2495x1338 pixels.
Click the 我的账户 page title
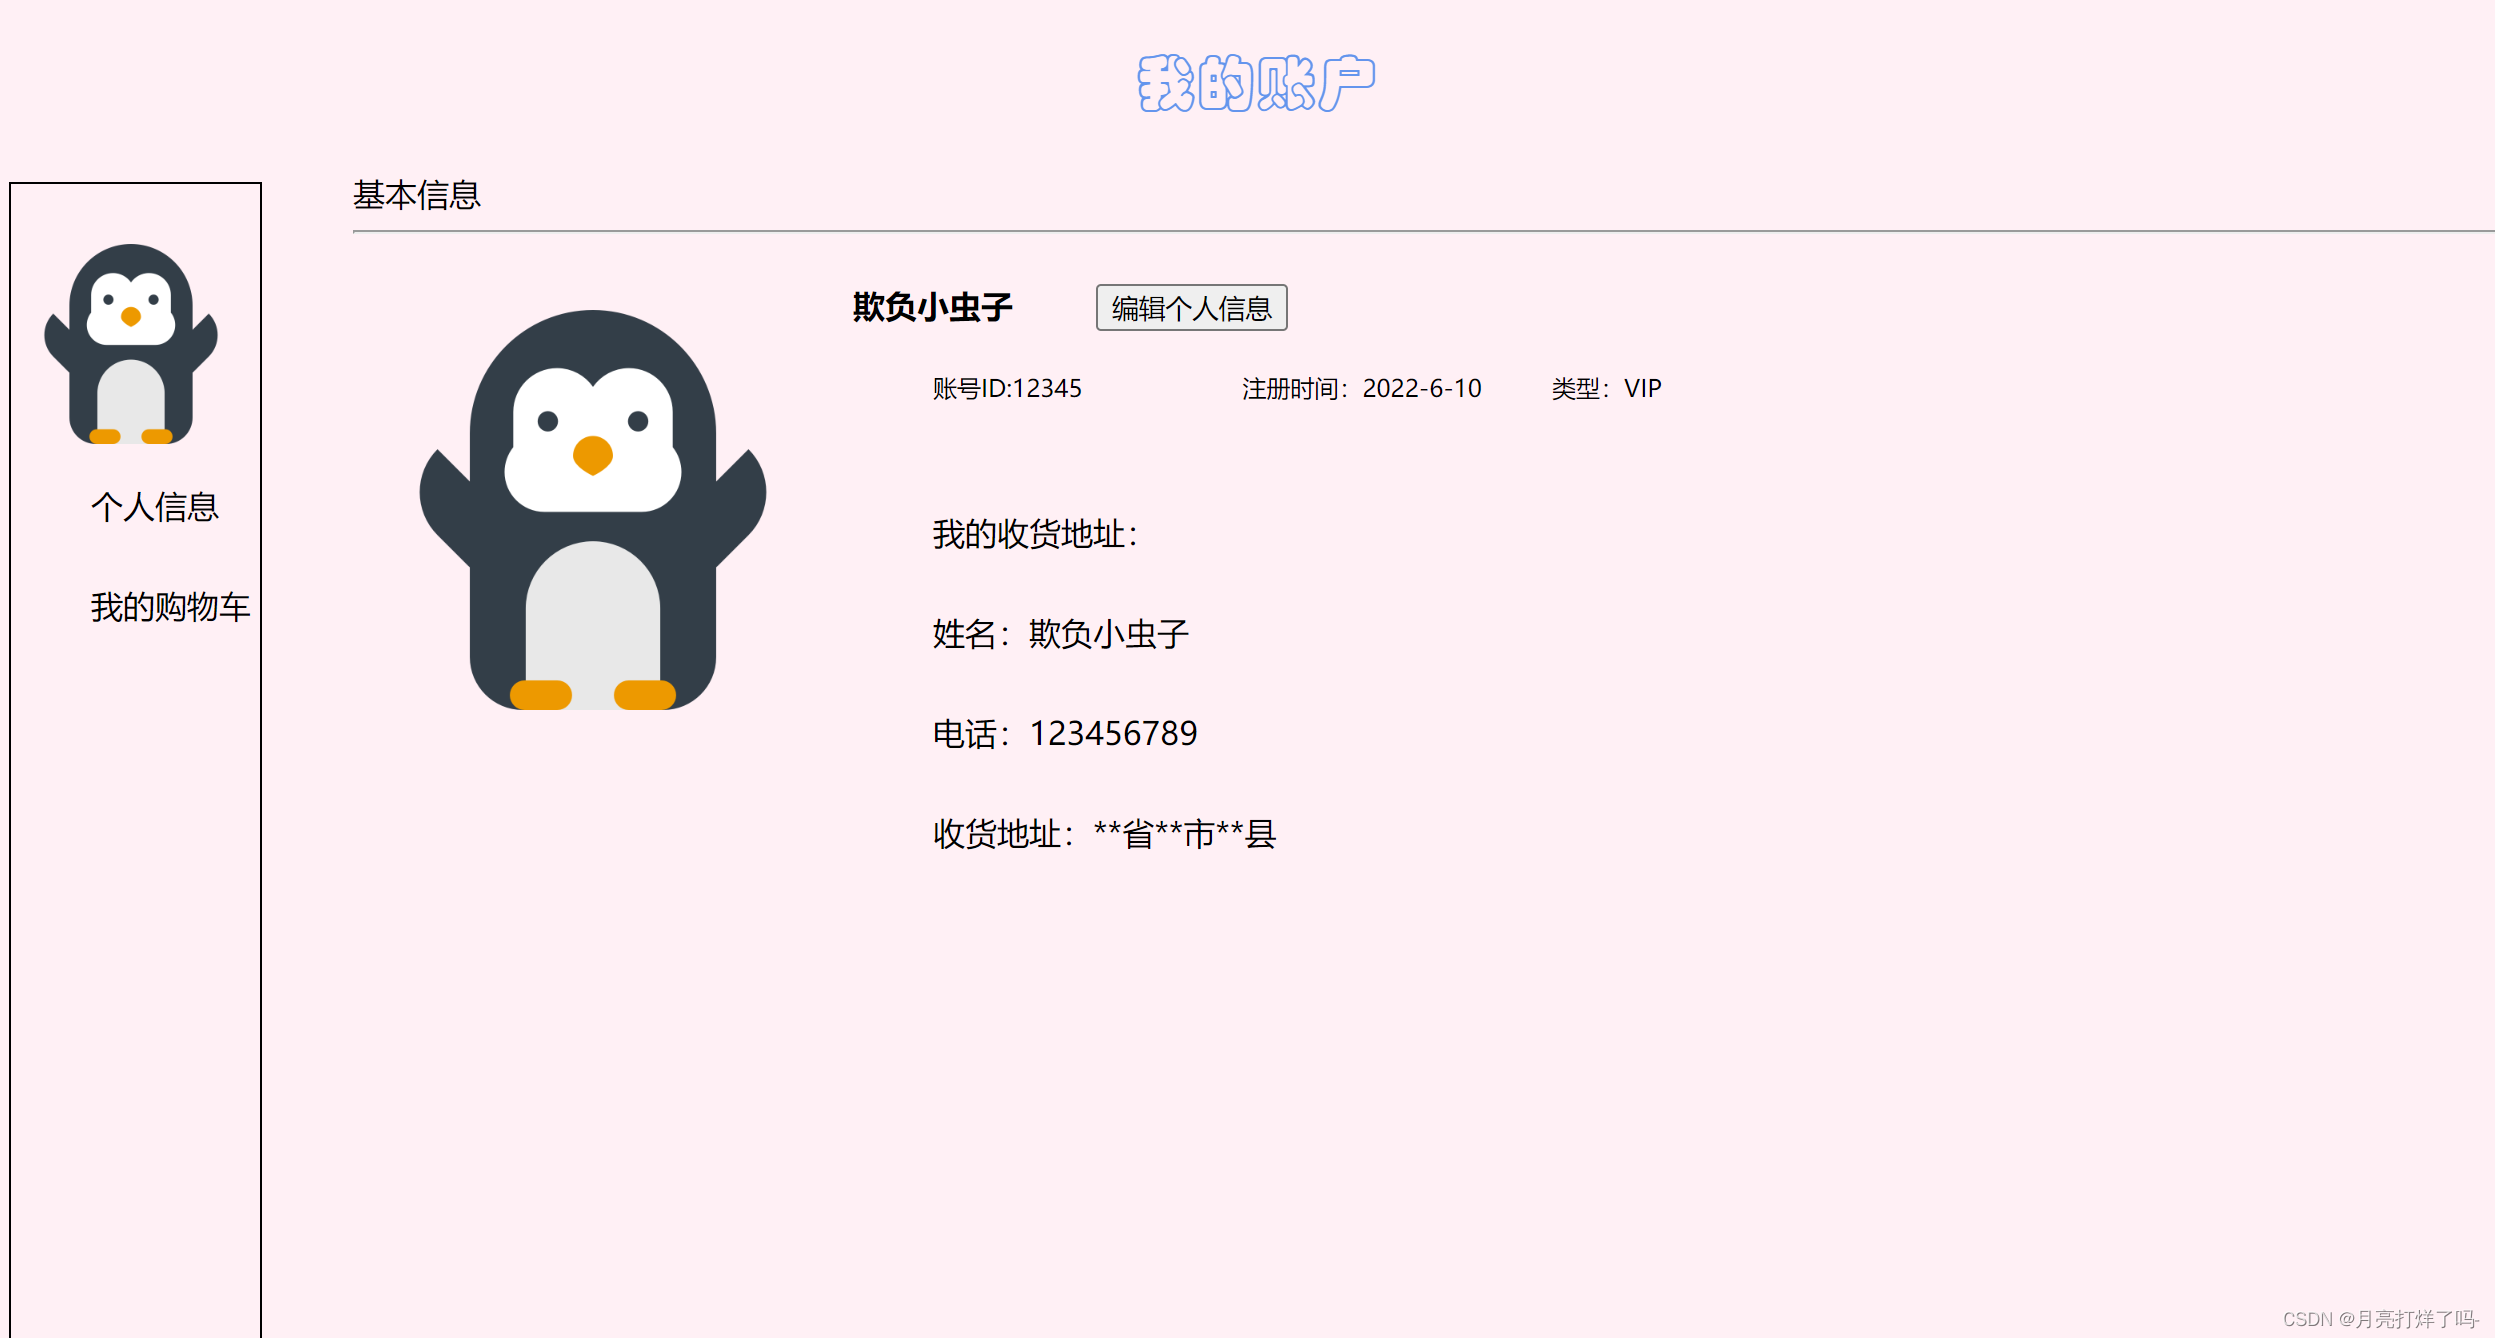click(1256, 83)
